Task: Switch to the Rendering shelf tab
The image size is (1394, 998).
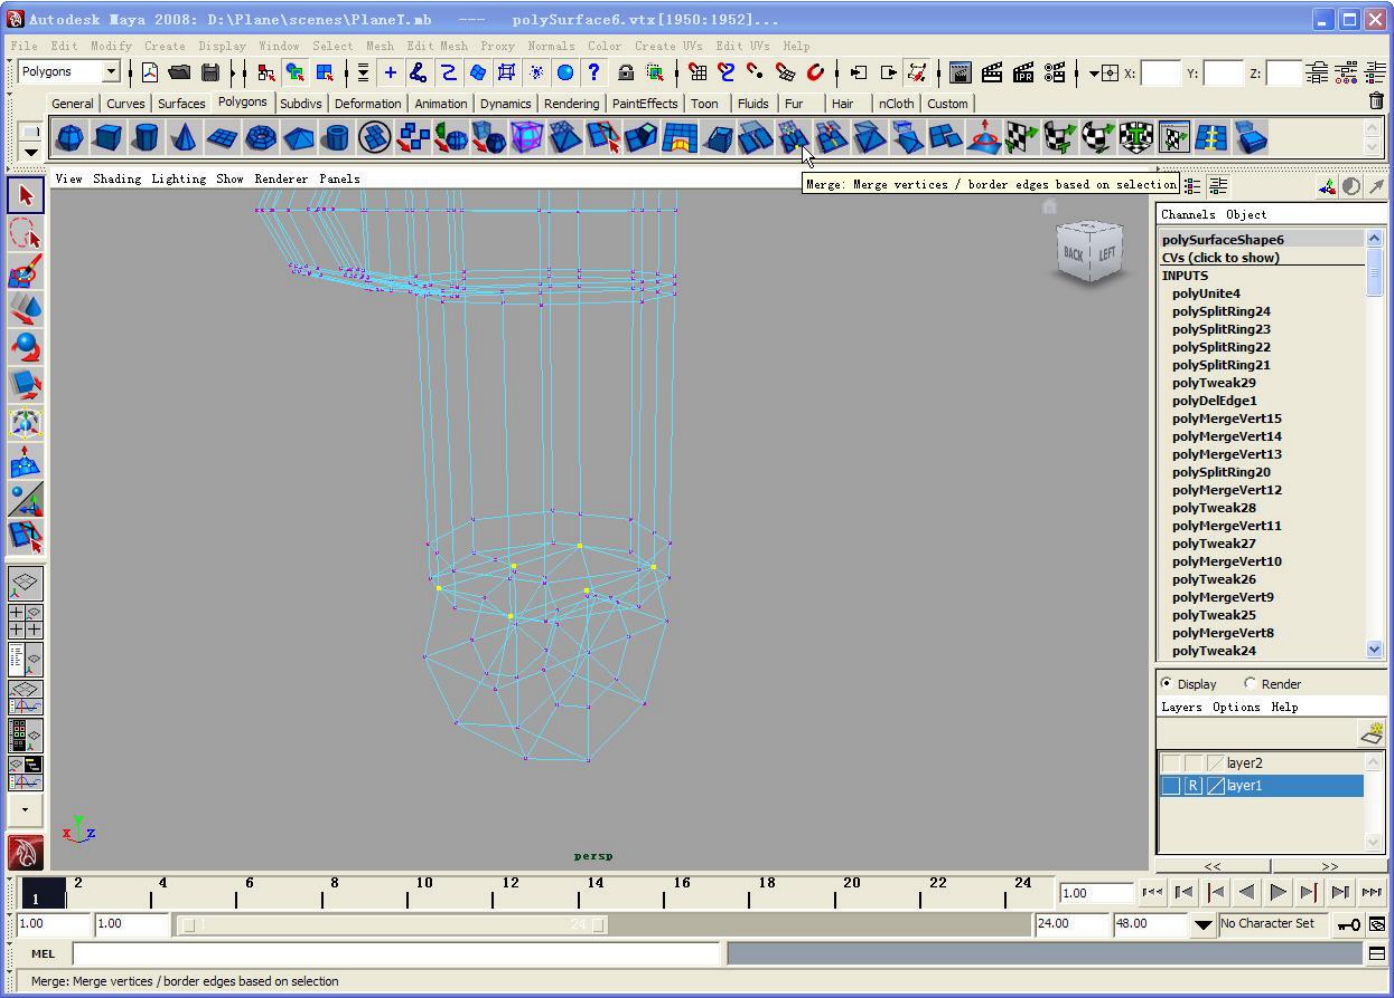Action: click(571, 103)
